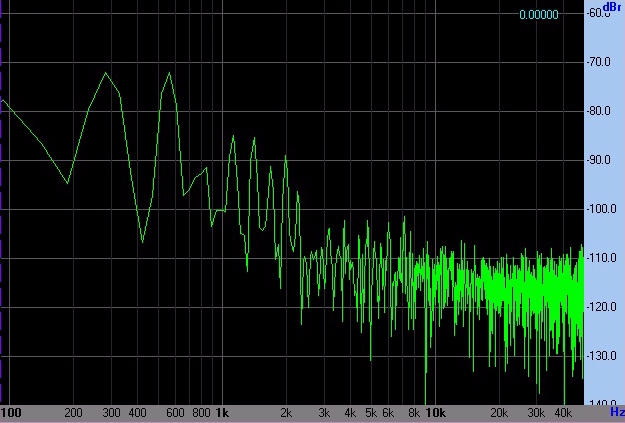Screen dimensions: 625x423
Task: Click the 800 frequency axis label
Action: point(201,413)
